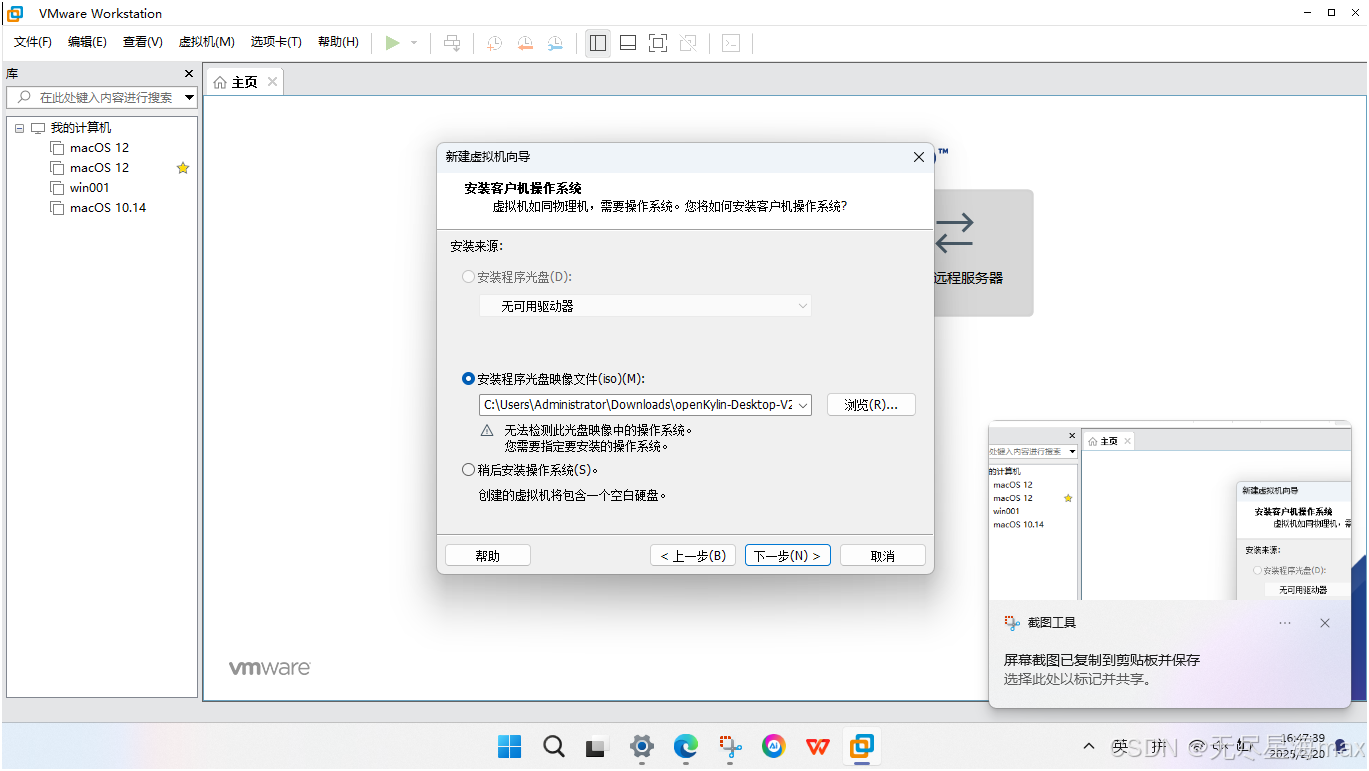Viewport: 1369px width, 771px height.
Task: Collapse the 我的计算机 tree node
Action: pos(19,128)
